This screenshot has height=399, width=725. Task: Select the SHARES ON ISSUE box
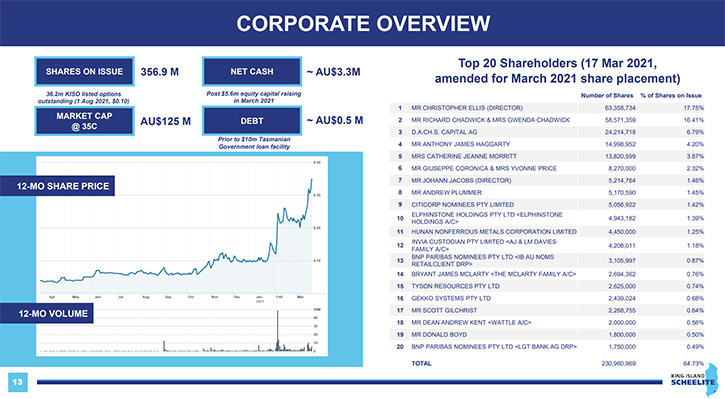coord(84,72)
